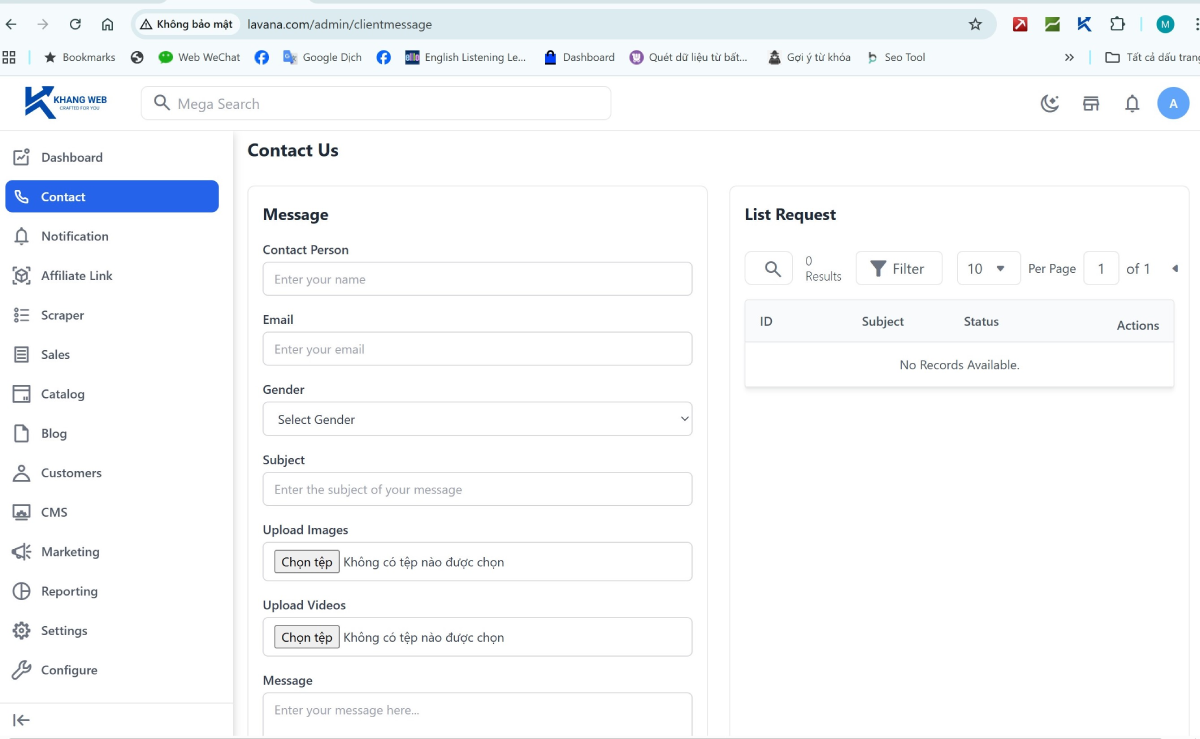The height and width of the screenshot is (739, 1200).
Task: Bookmark this page with star icon
Action: 975,24
